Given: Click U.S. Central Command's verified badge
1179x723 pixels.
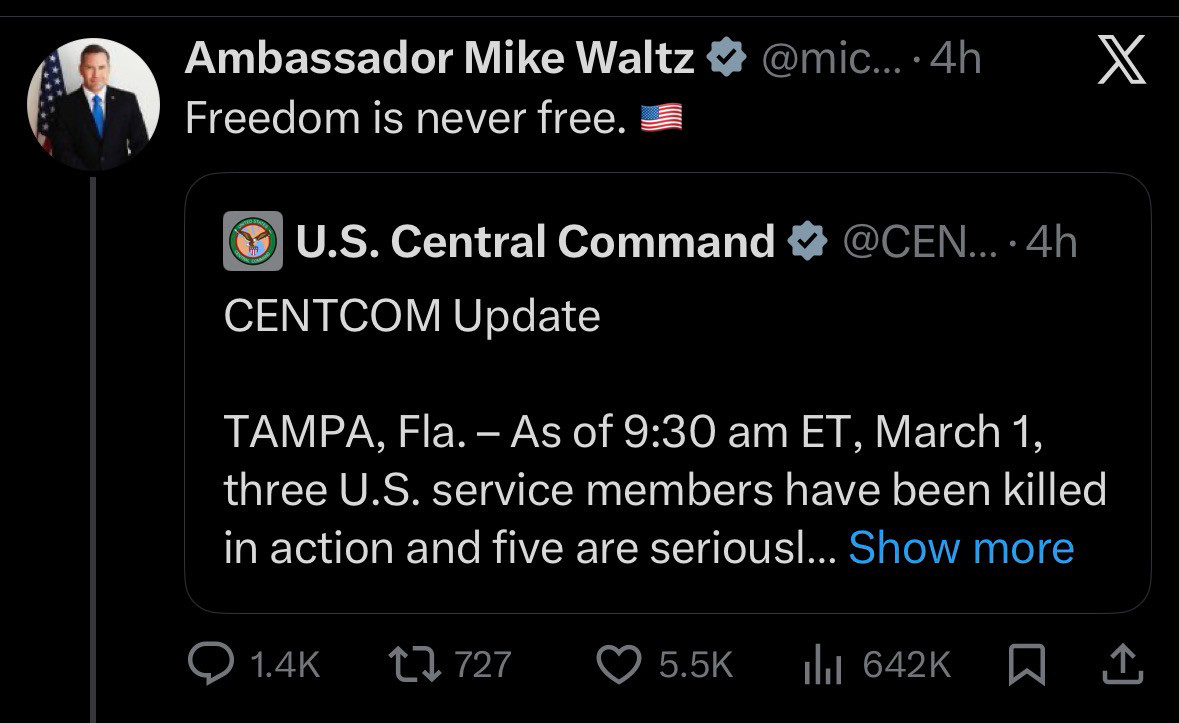Looking at the screenshot, I should click(x=808, y=242).
